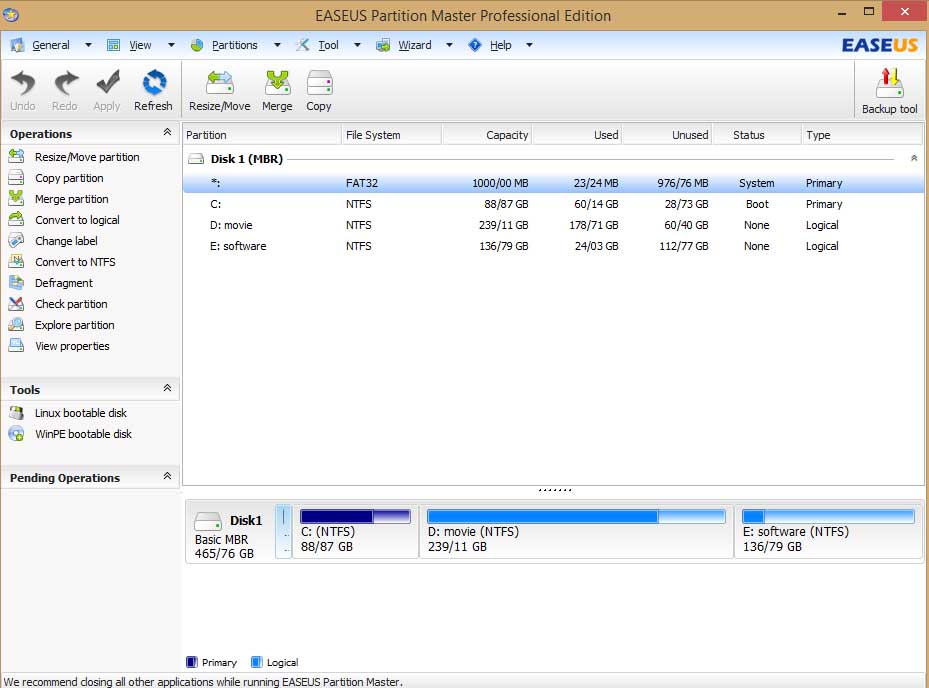Collapse the Operations panel section

pos(167,133)
